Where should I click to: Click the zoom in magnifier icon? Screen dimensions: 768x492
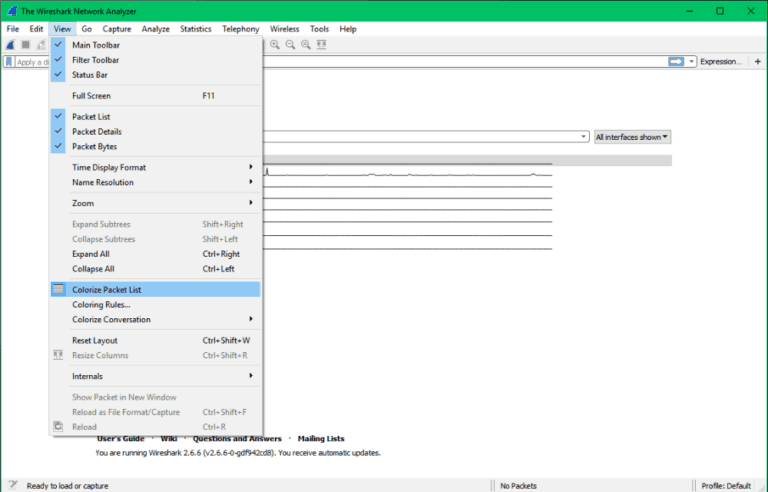[x=275, y=45]
